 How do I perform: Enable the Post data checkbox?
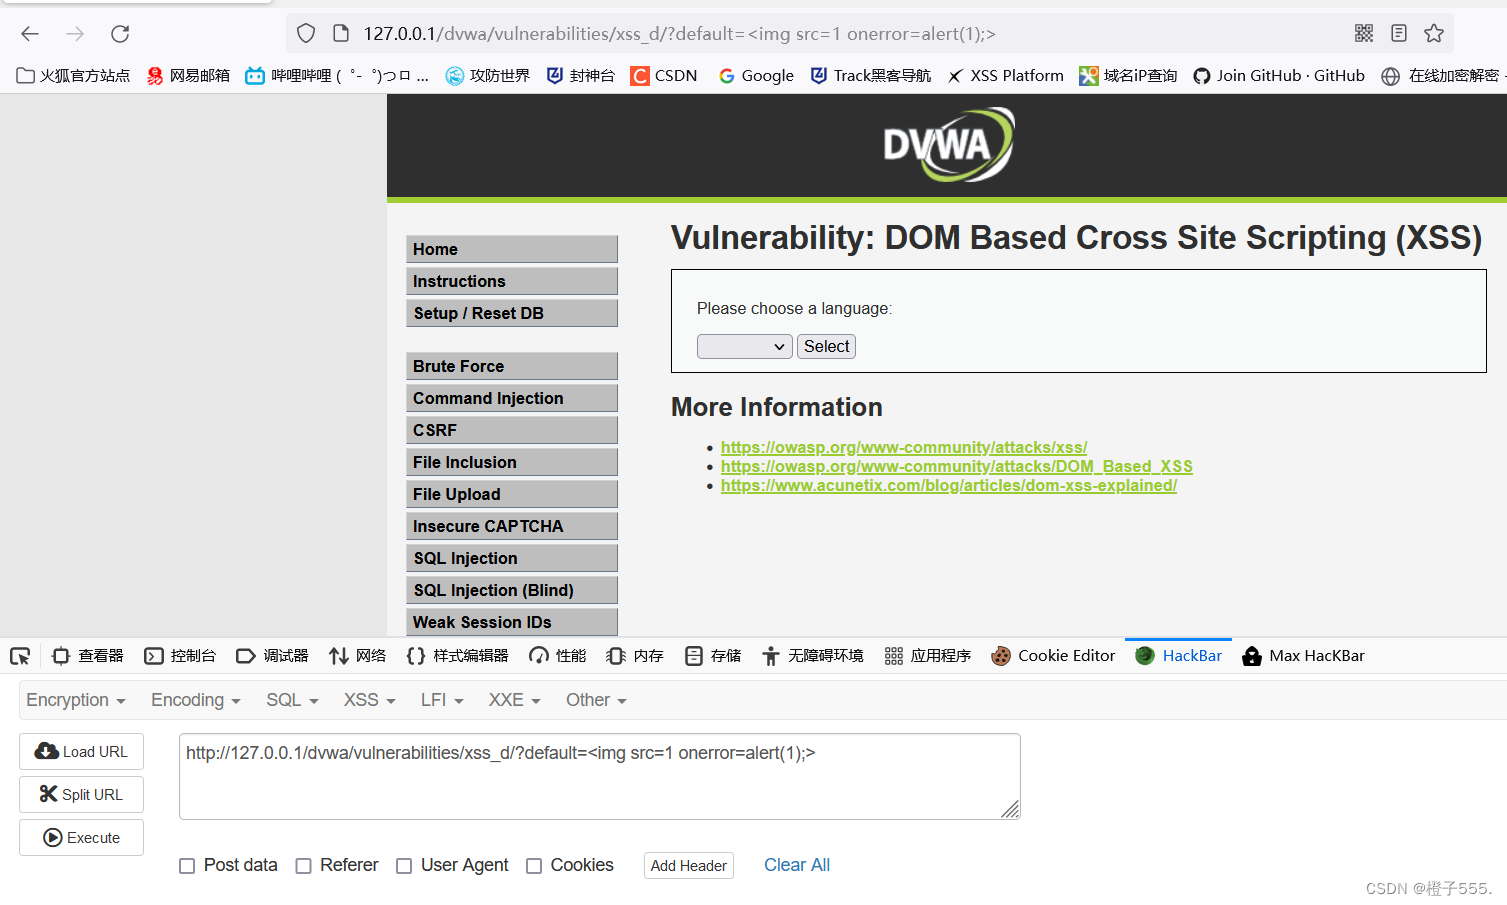[187, 866]
